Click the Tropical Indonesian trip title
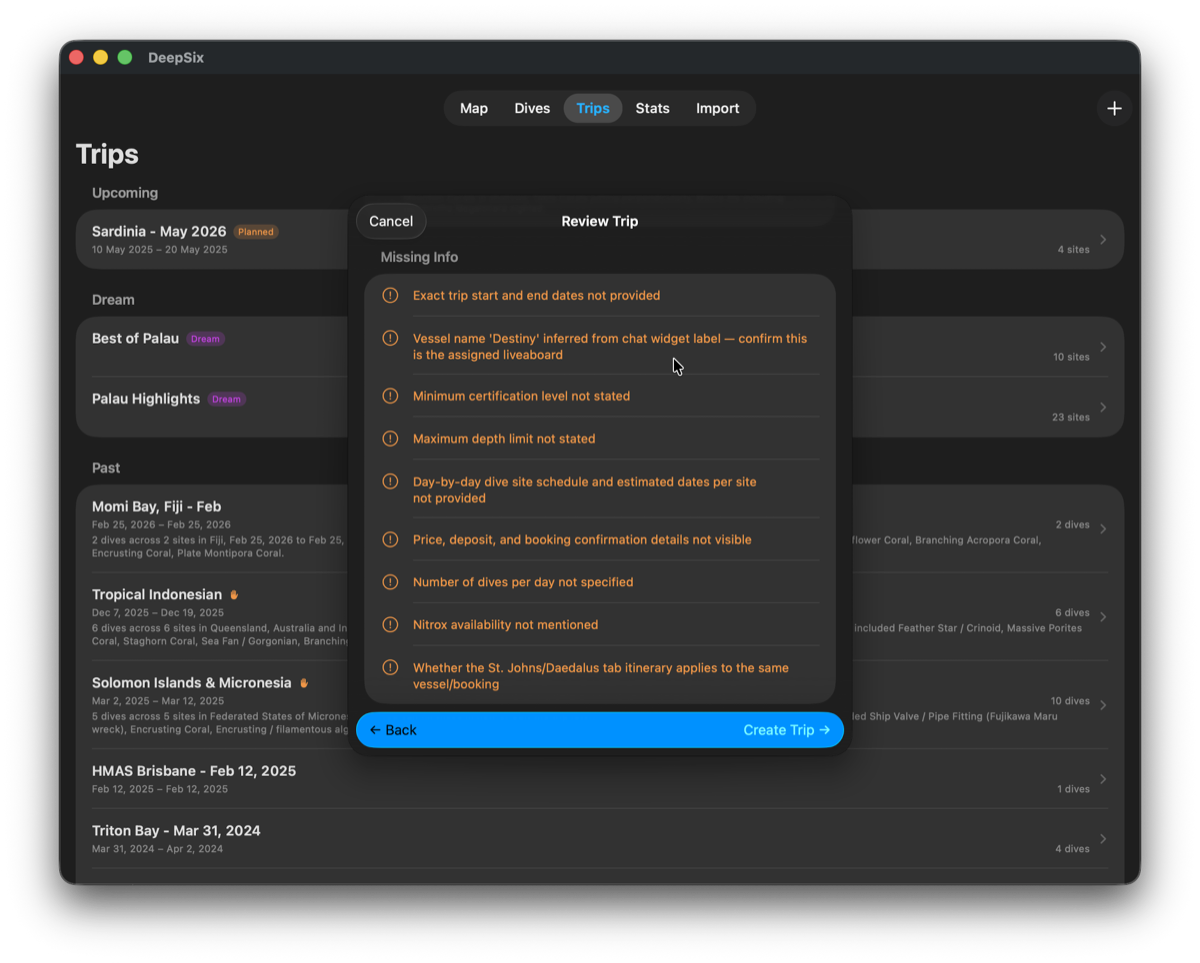The width and height of the screenshot is (1200, 963). [x=157, y=594]
